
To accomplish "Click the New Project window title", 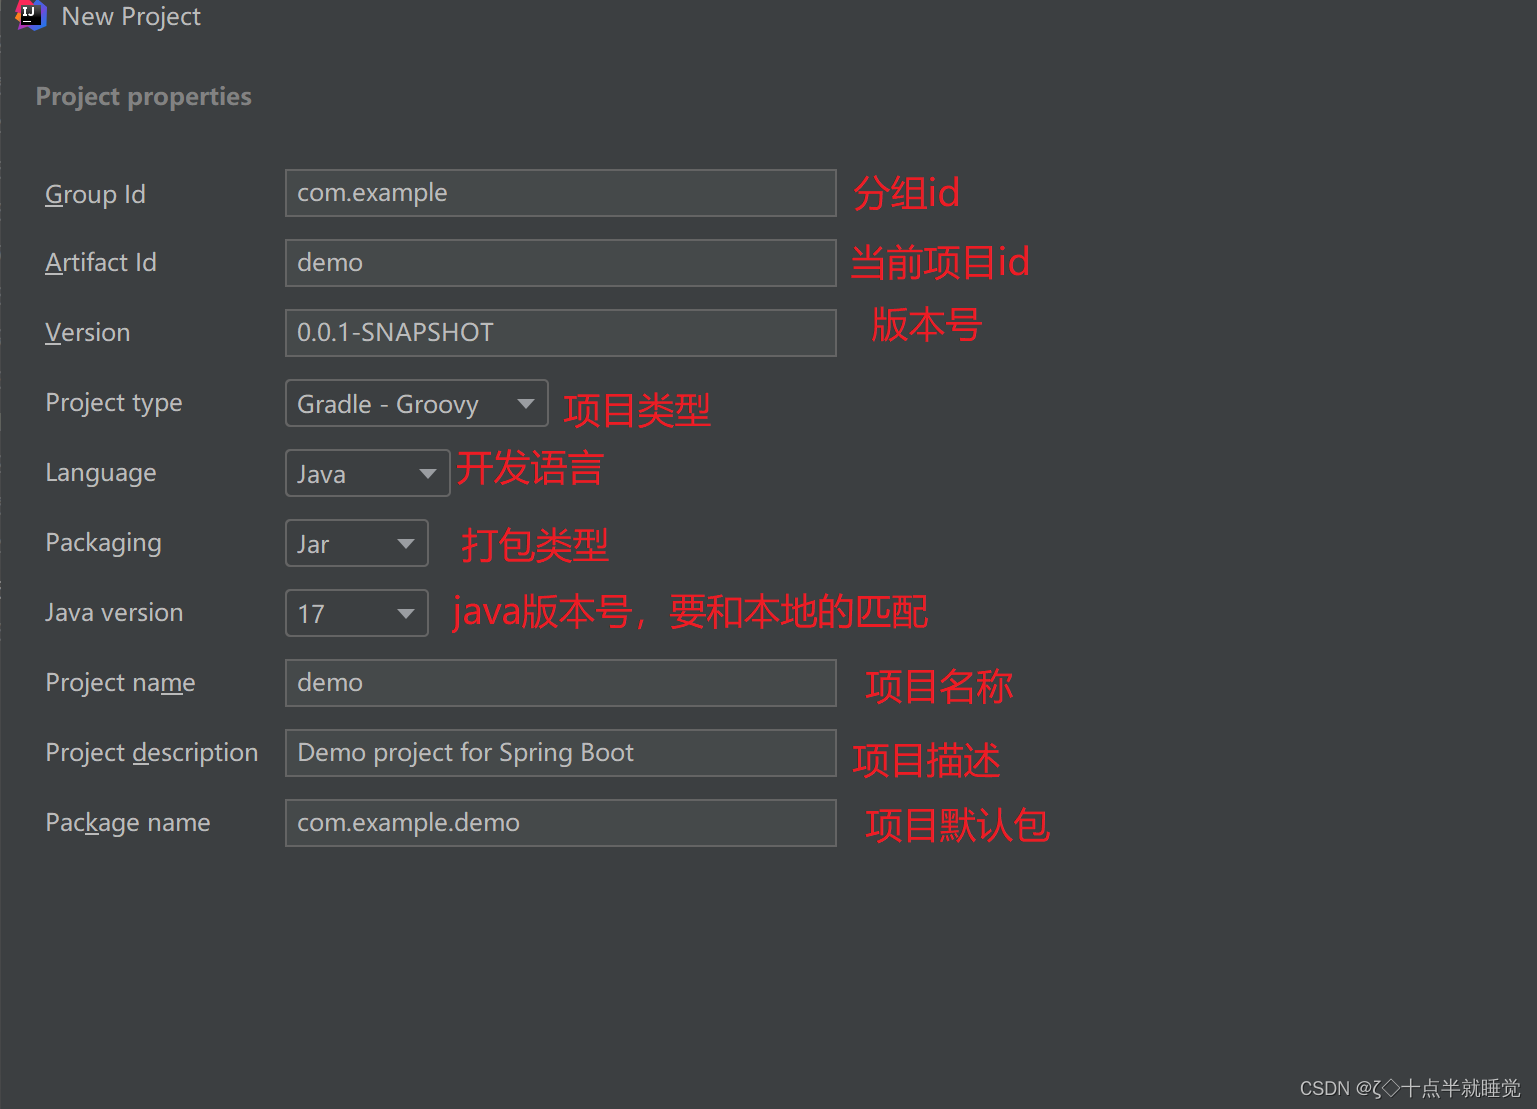I will coord(131,16).
